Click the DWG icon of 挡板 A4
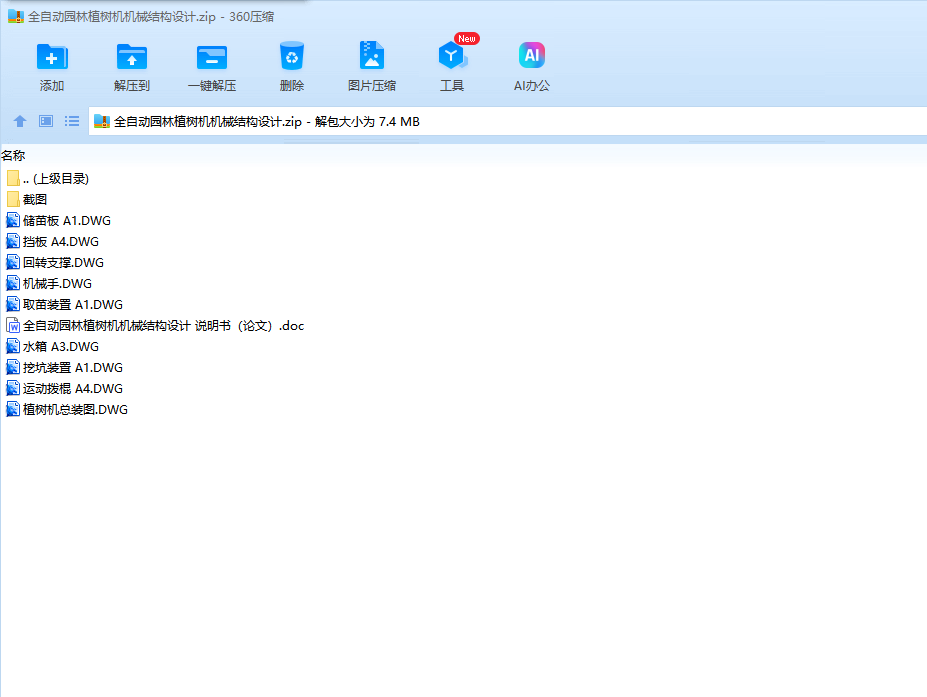The width and height of the screenshot is (927, 697). point(13,242)
